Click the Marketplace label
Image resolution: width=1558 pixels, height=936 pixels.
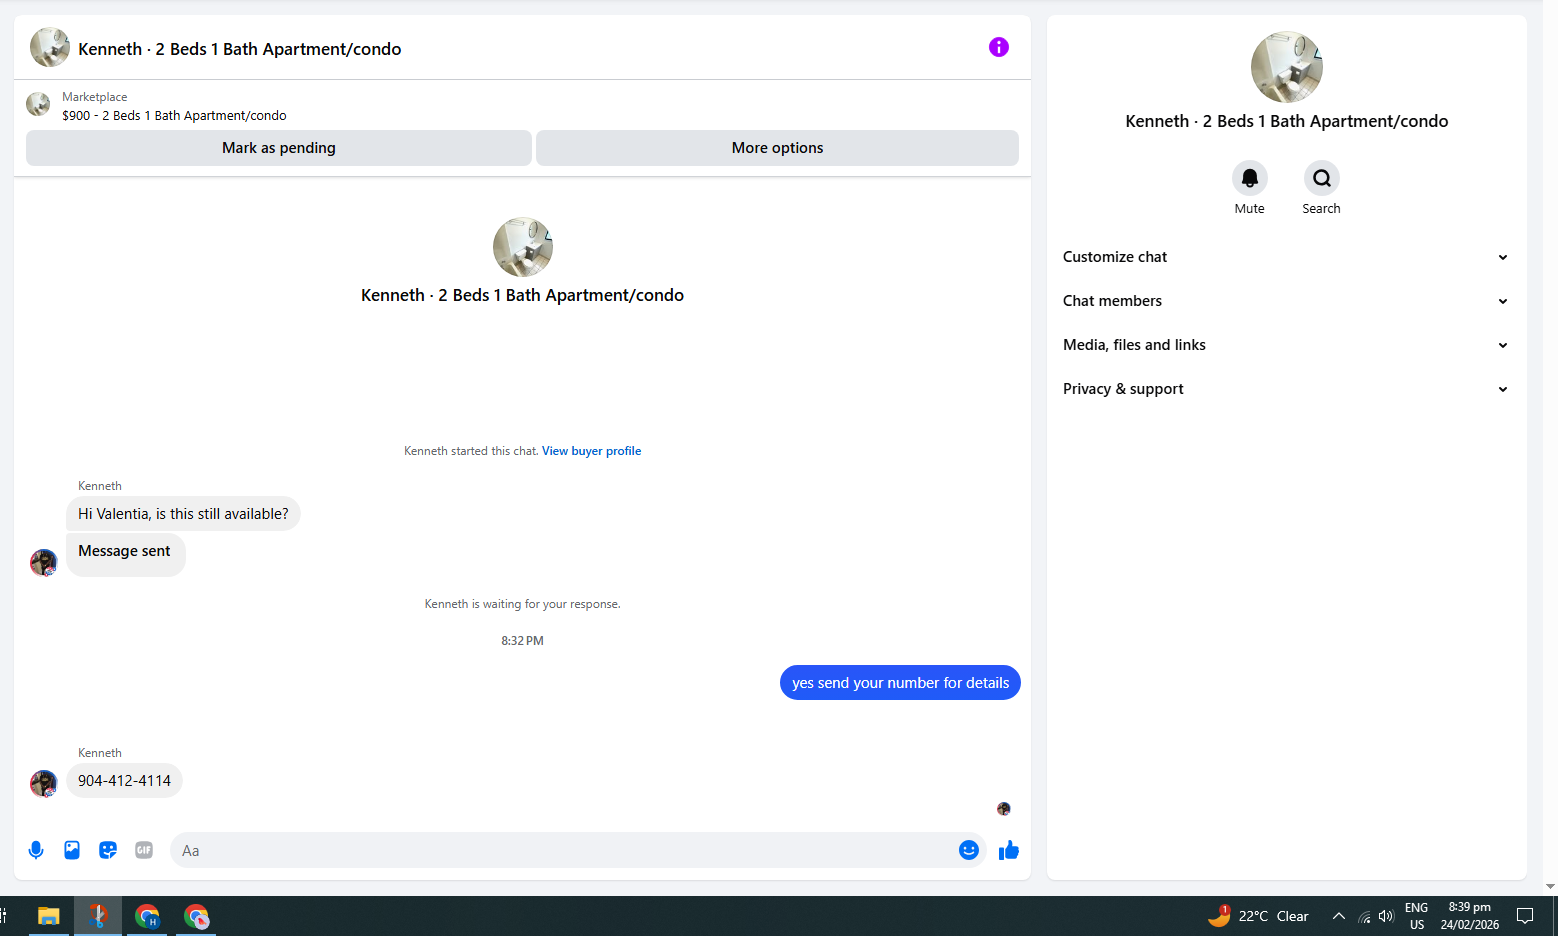[94, 97]
